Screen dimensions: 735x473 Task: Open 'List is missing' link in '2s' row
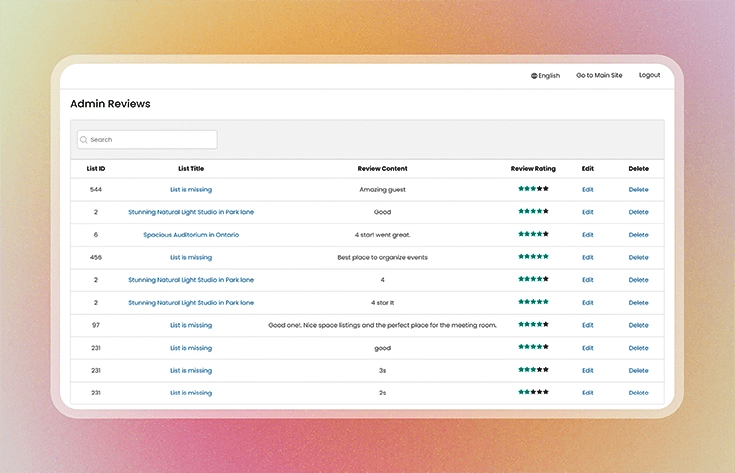coord(191,393)
